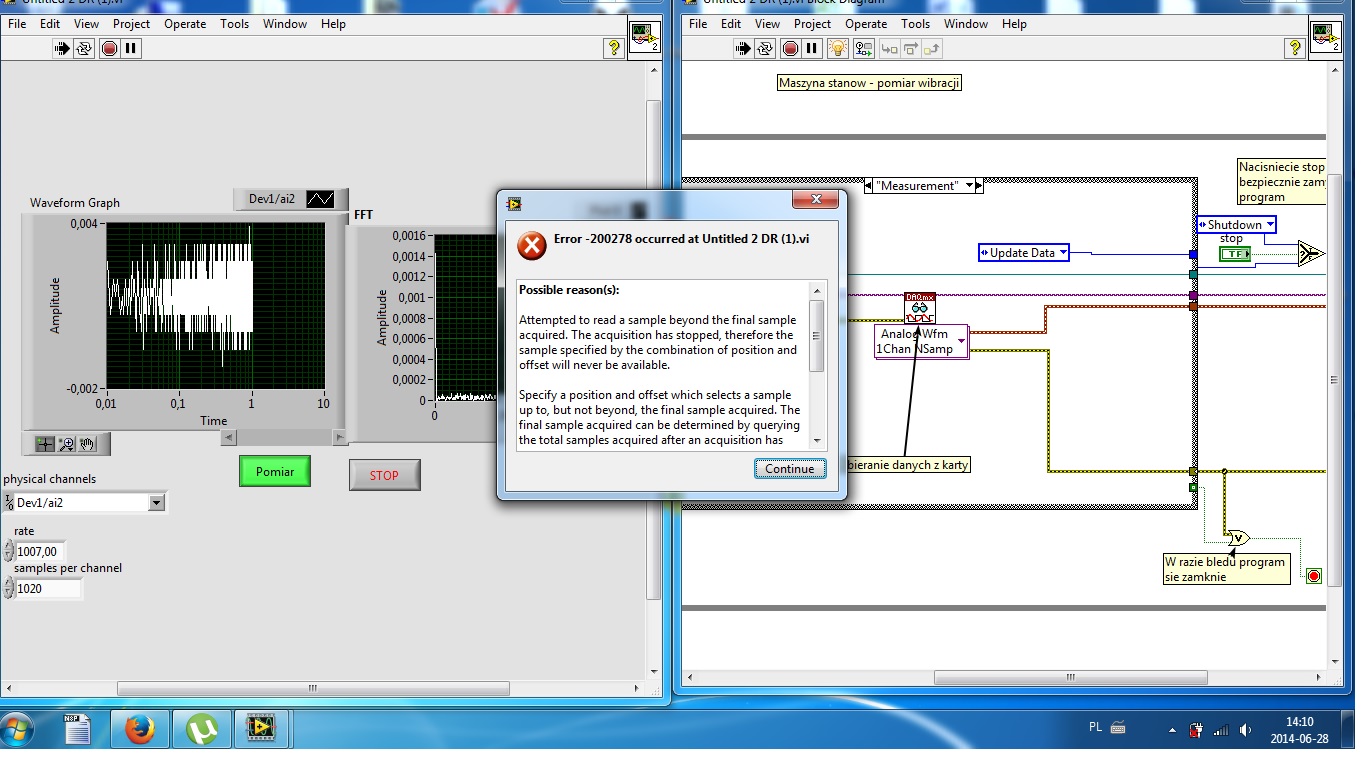Image resolution: width=1366 pixels, height=768 pixels.
Task: Close the Error -200278 dialog
Action: [x=815, y=200]
